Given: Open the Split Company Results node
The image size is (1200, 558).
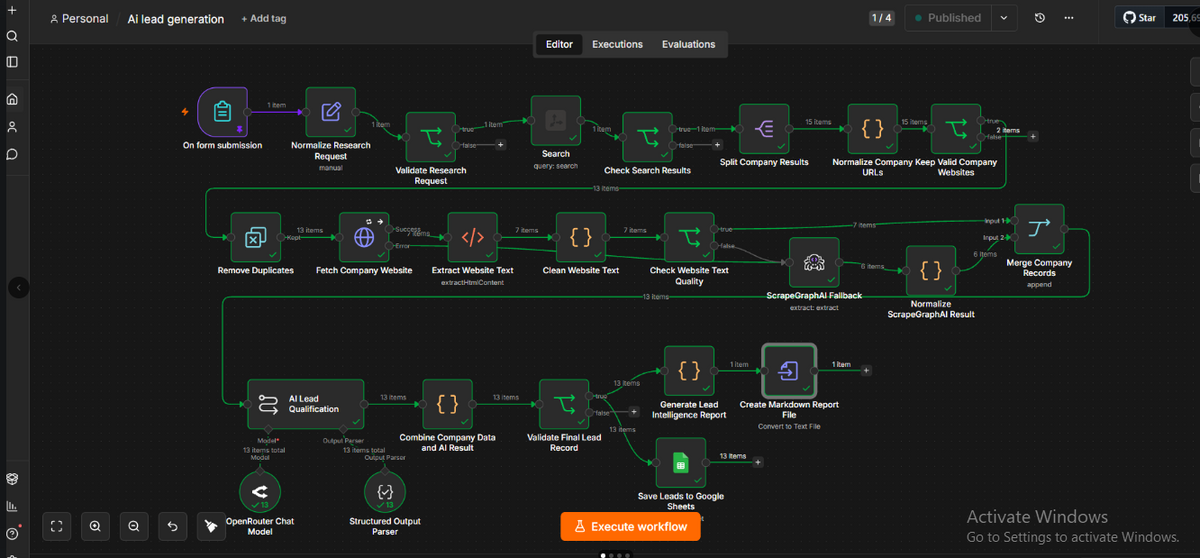Looking at the screenshot, I should point(764,129).
